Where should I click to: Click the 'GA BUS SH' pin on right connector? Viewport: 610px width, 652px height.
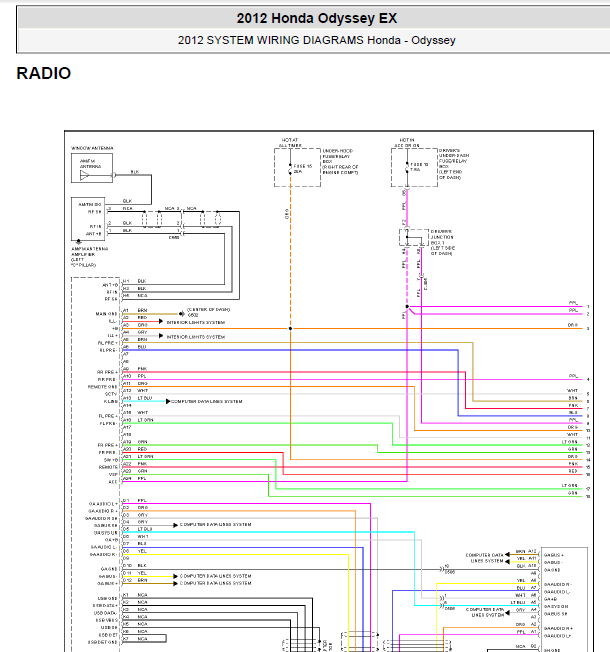(x=555, y=614)
